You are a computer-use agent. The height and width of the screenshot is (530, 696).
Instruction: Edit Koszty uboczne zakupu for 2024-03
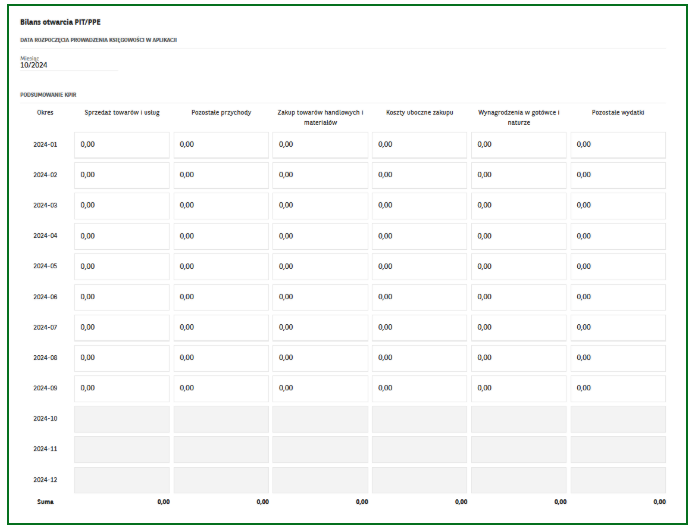pos(419,206)
